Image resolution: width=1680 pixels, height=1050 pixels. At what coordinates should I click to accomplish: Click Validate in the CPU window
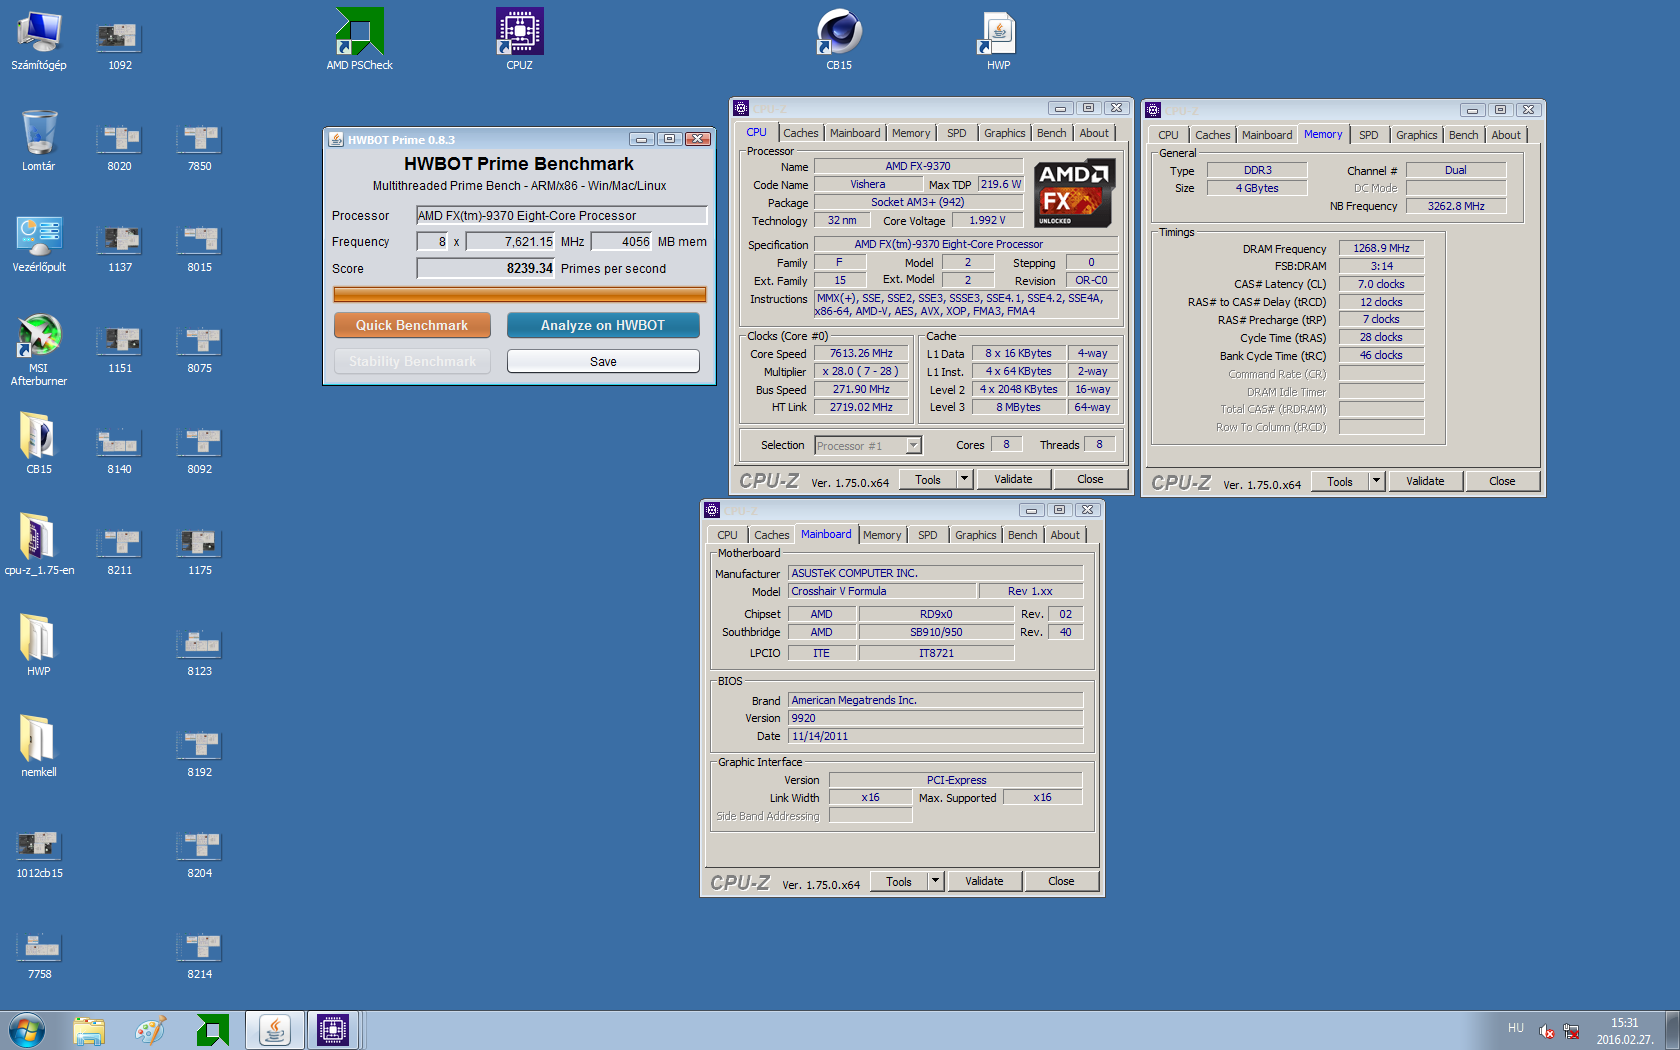1013,479
